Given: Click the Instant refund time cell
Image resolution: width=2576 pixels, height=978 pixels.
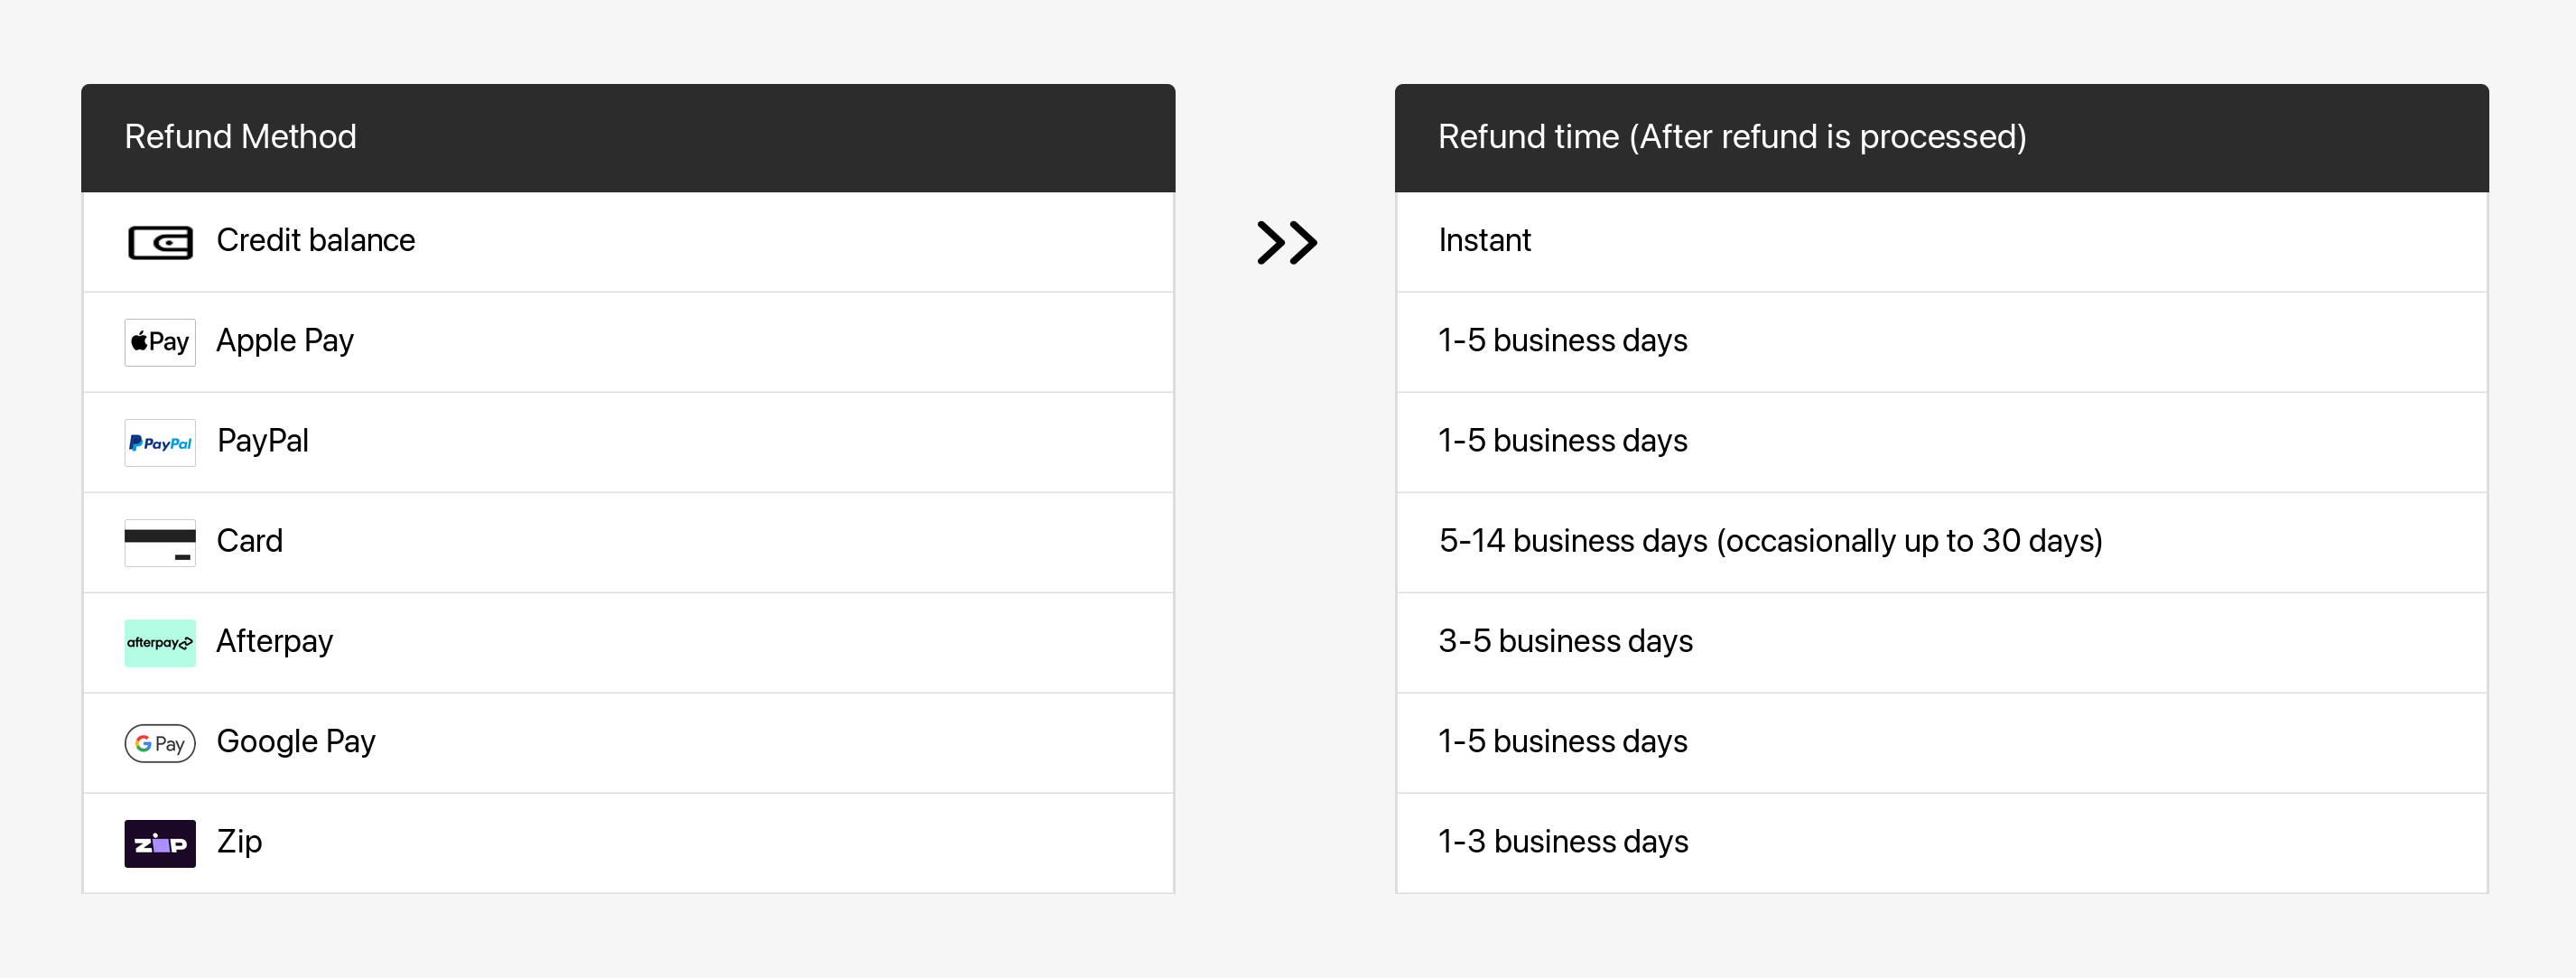Looking at the screenshot, I should 1941,242.
